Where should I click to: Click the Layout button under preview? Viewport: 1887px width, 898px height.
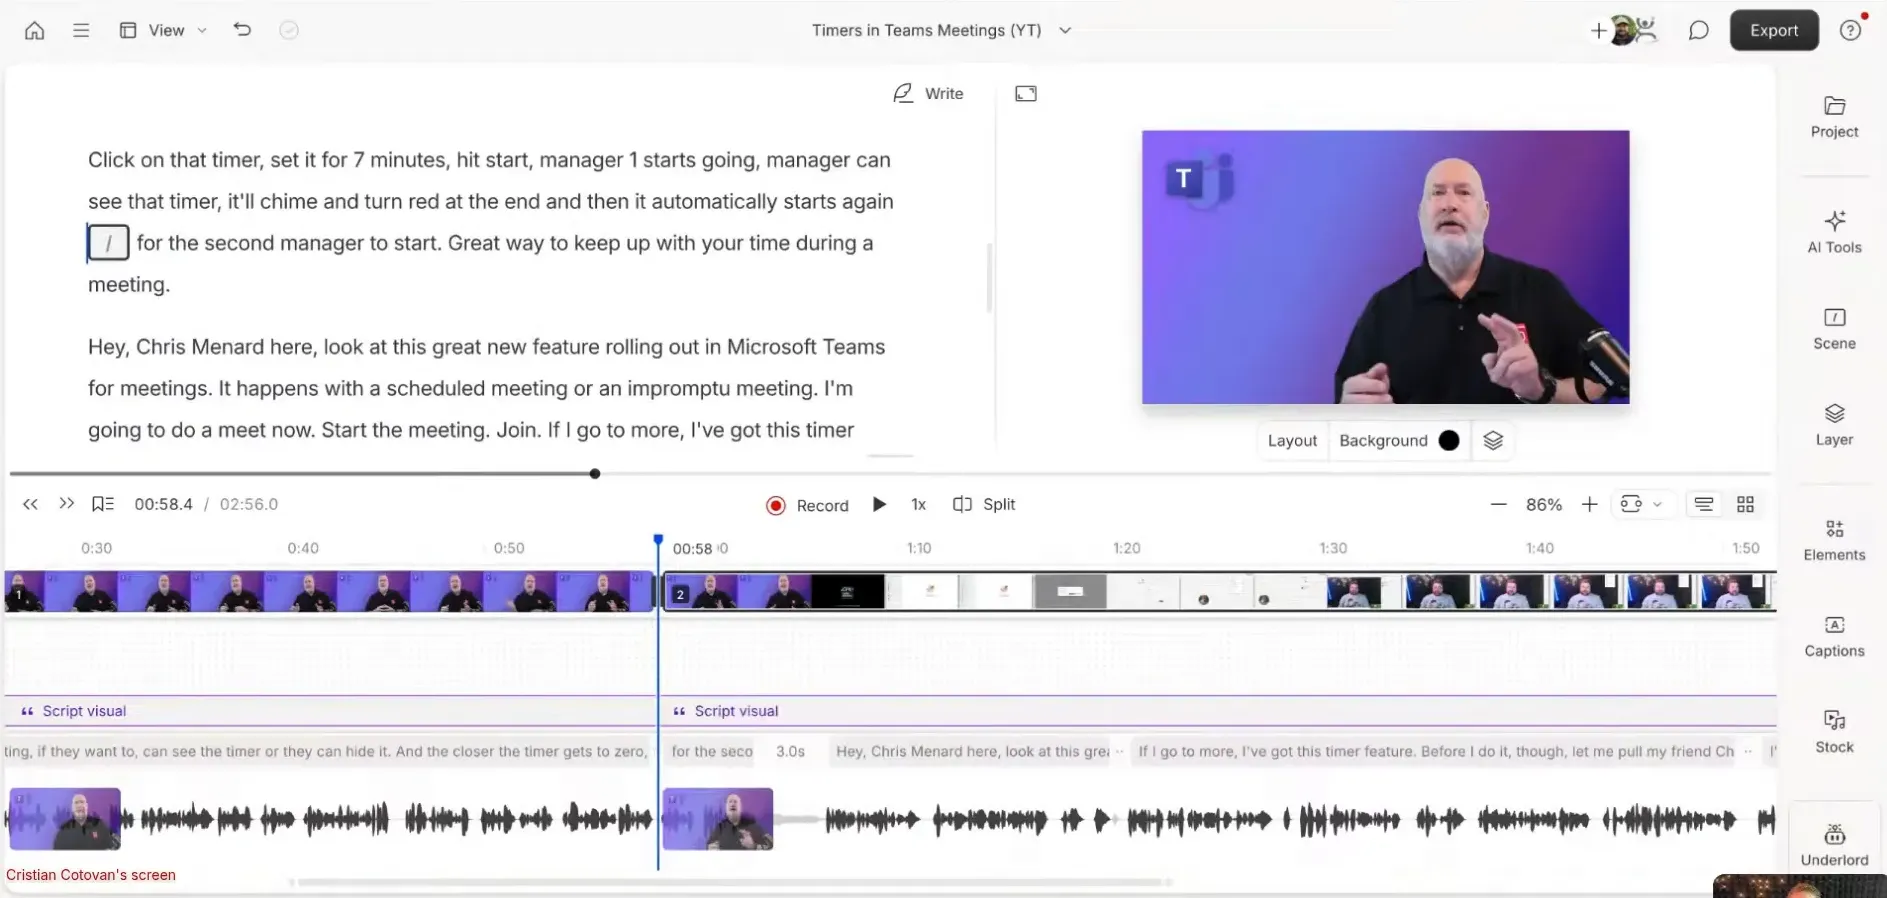(x=1292, y=441)
